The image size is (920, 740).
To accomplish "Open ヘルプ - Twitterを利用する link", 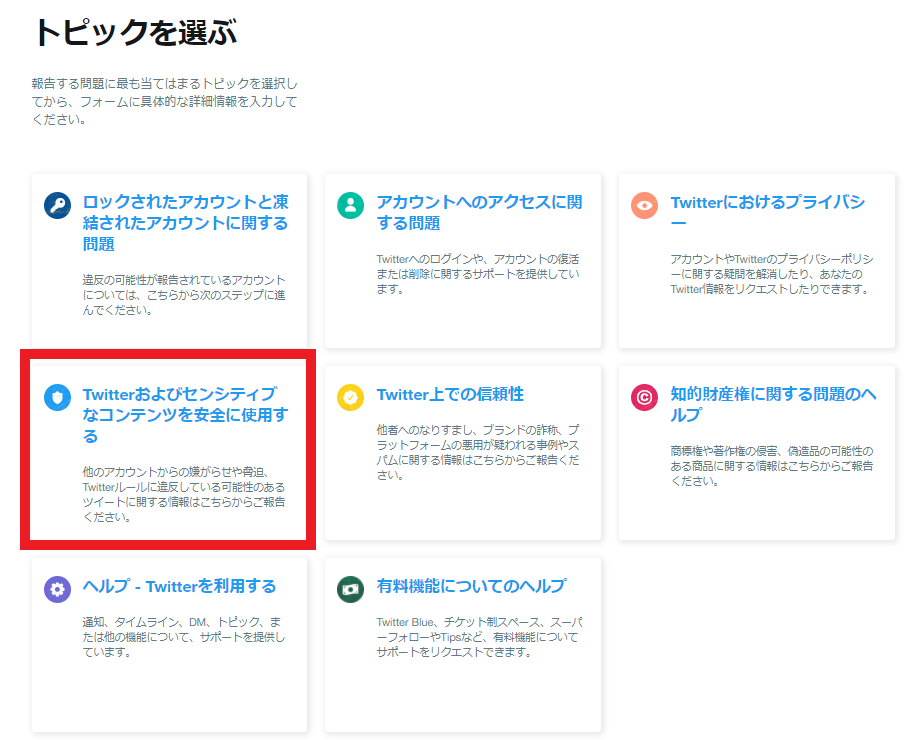I will click(179, 586).
